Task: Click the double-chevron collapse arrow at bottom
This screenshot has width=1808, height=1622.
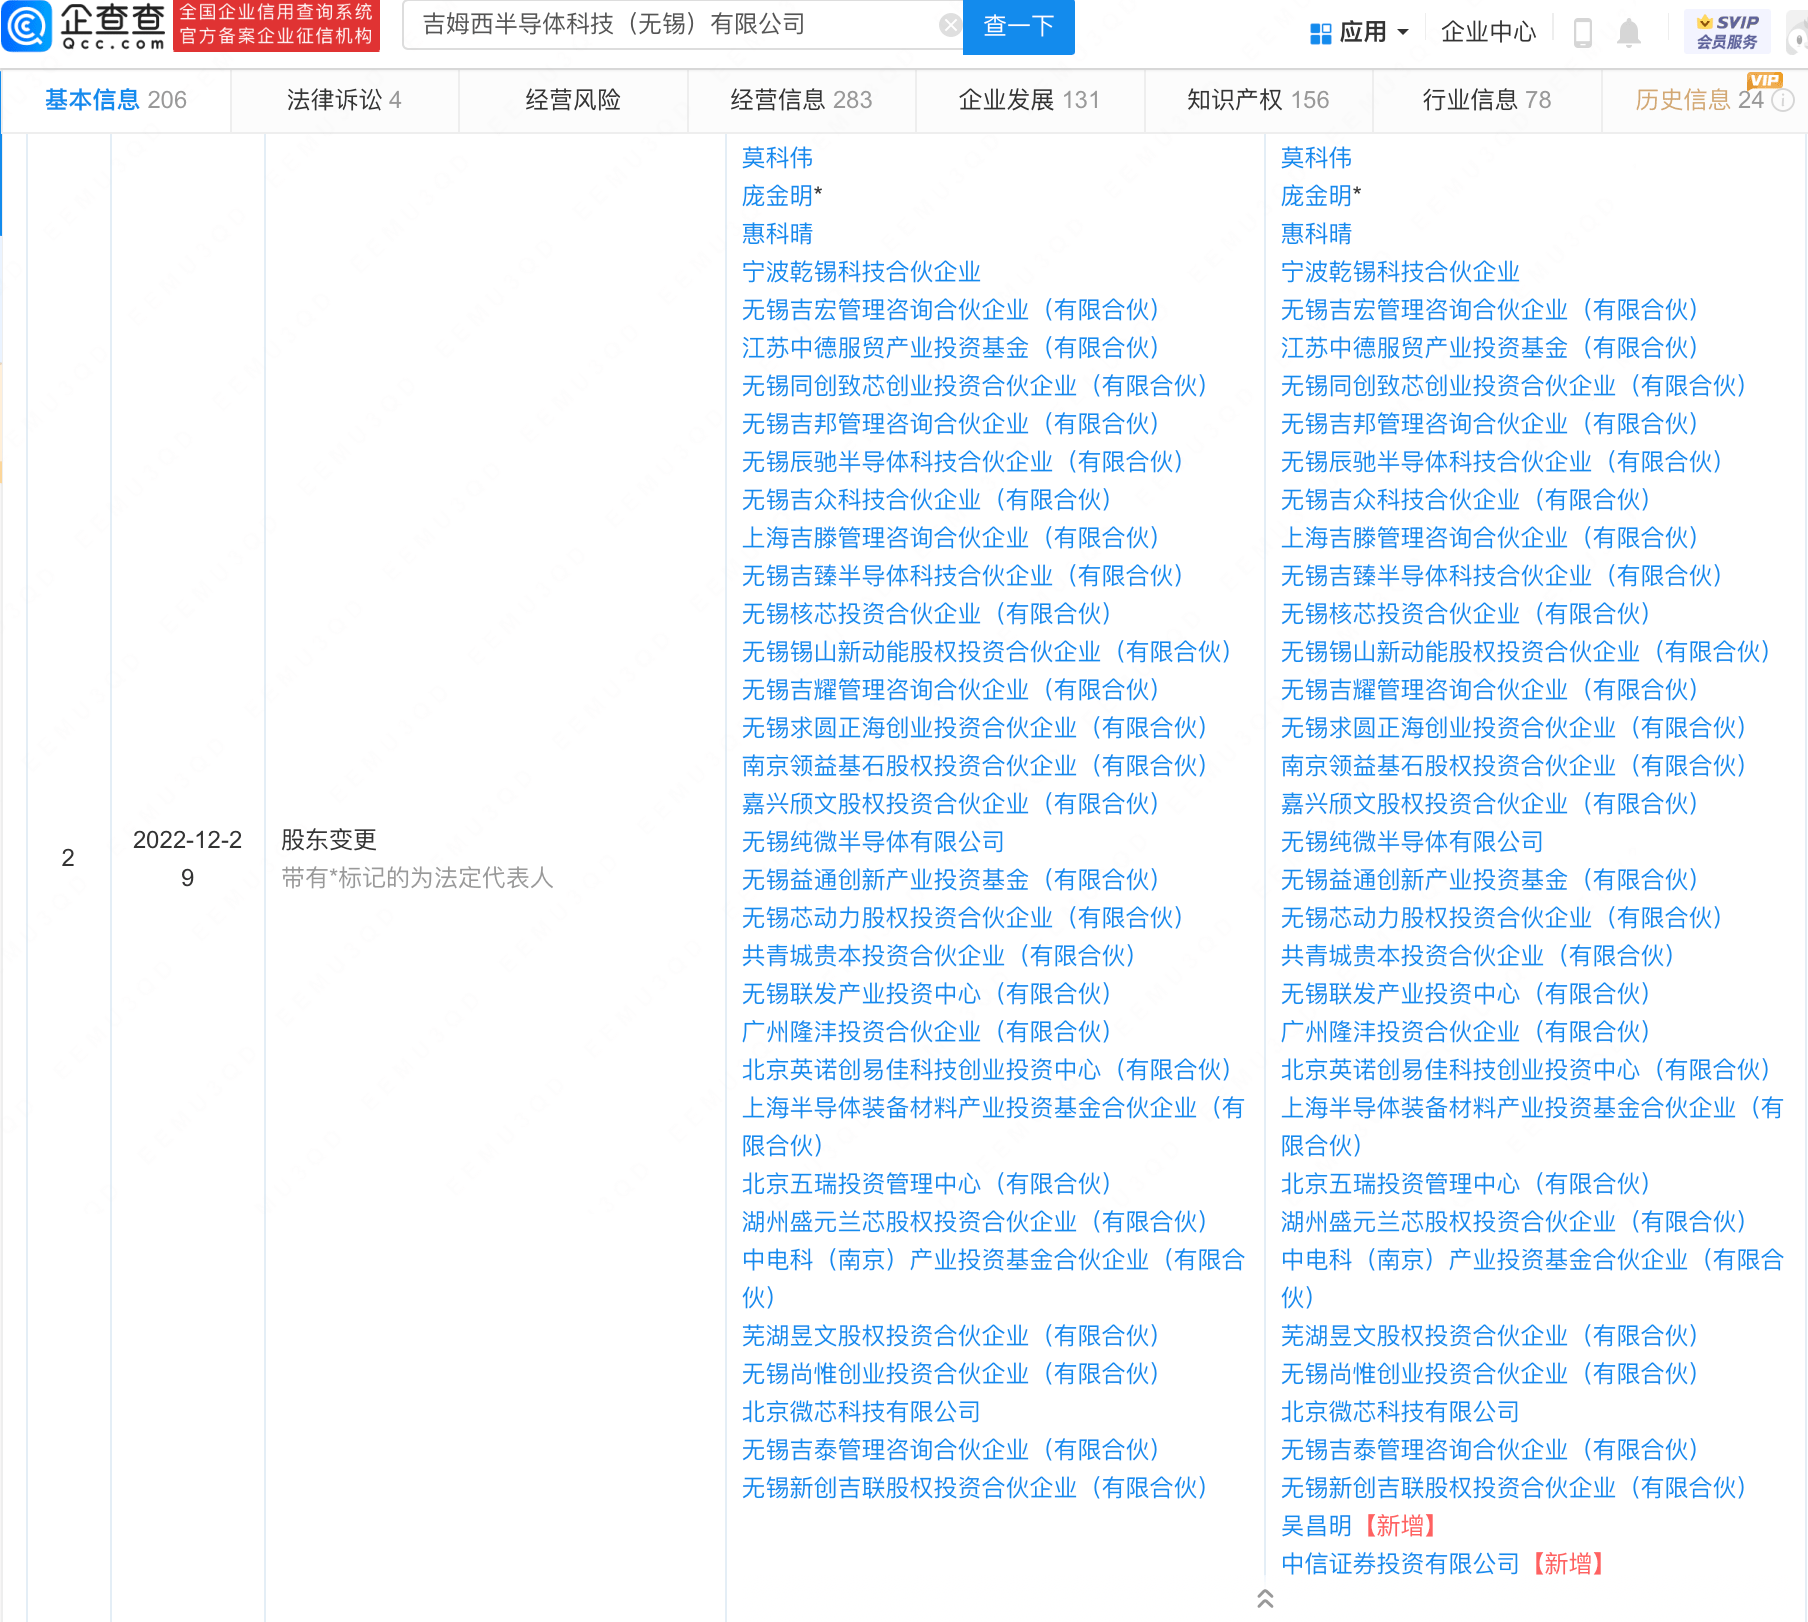Action: 1265,1599
